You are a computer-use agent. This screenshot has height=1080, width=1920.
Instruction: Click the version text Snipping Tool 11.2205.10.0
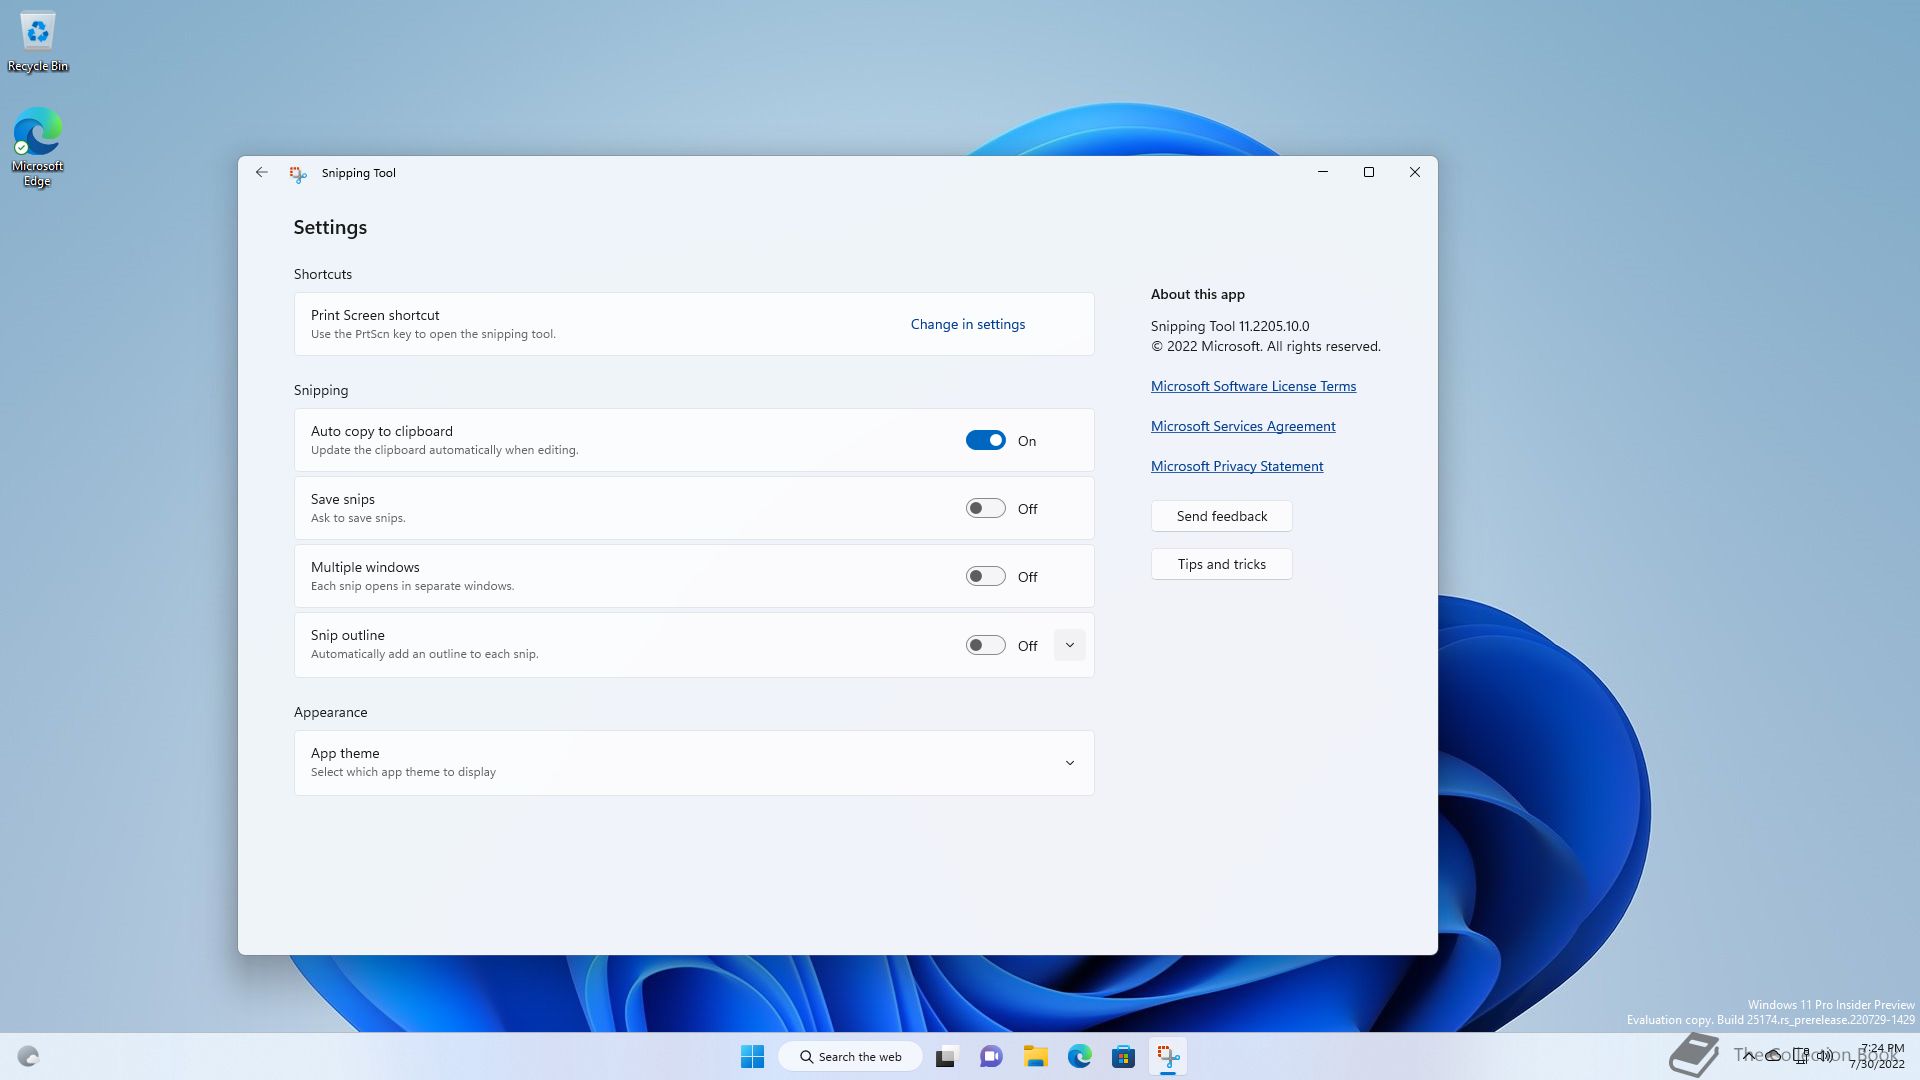[1230, 326]
